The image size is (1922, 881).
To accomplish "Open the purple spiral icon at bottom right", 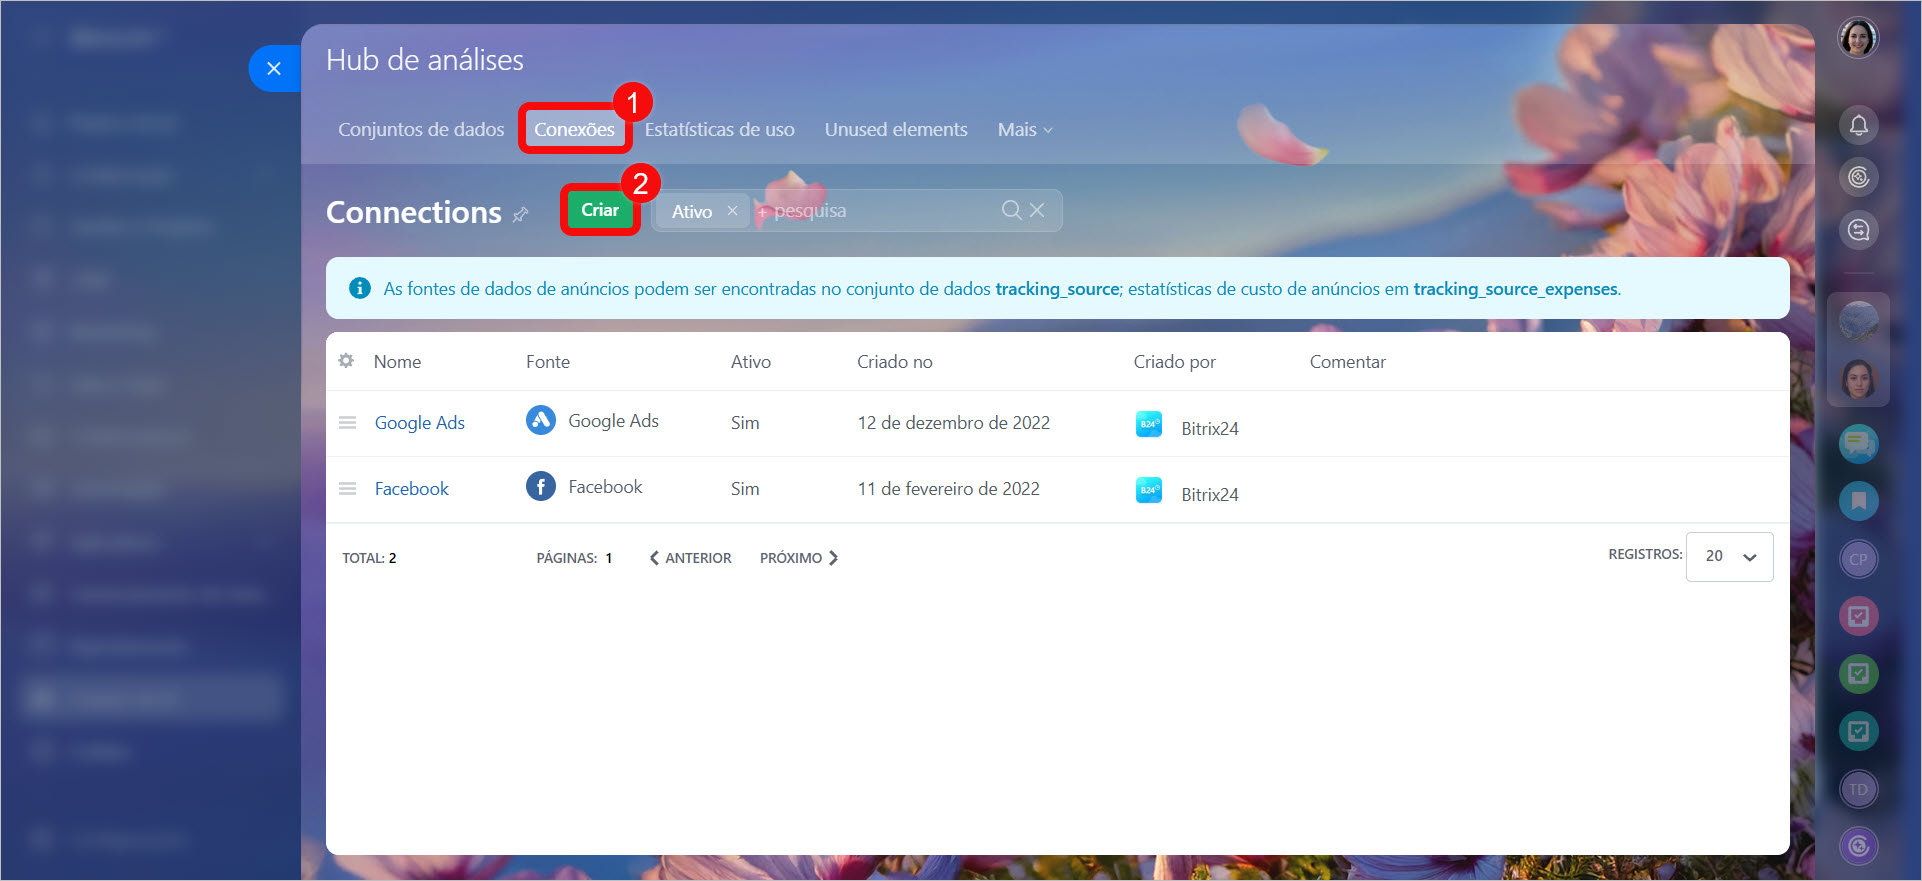I will [x=1858, y=847].
